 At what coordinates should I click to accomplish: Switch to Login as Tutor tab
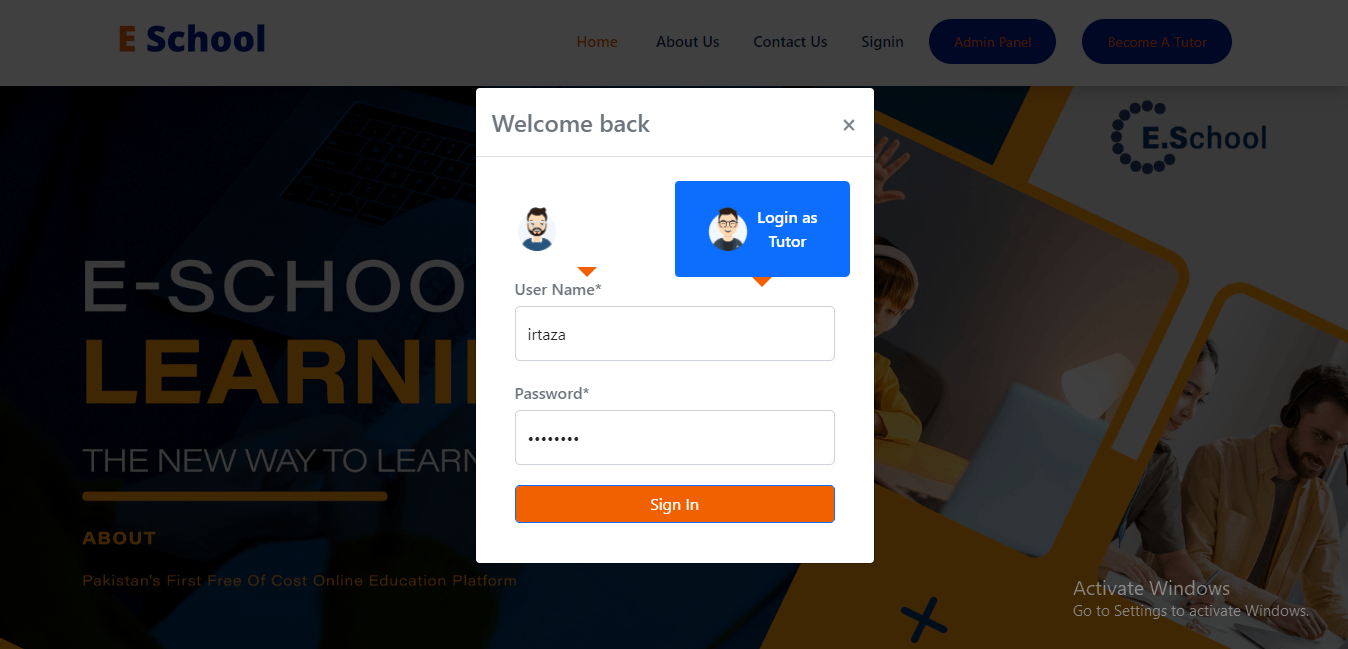point(762,229)
